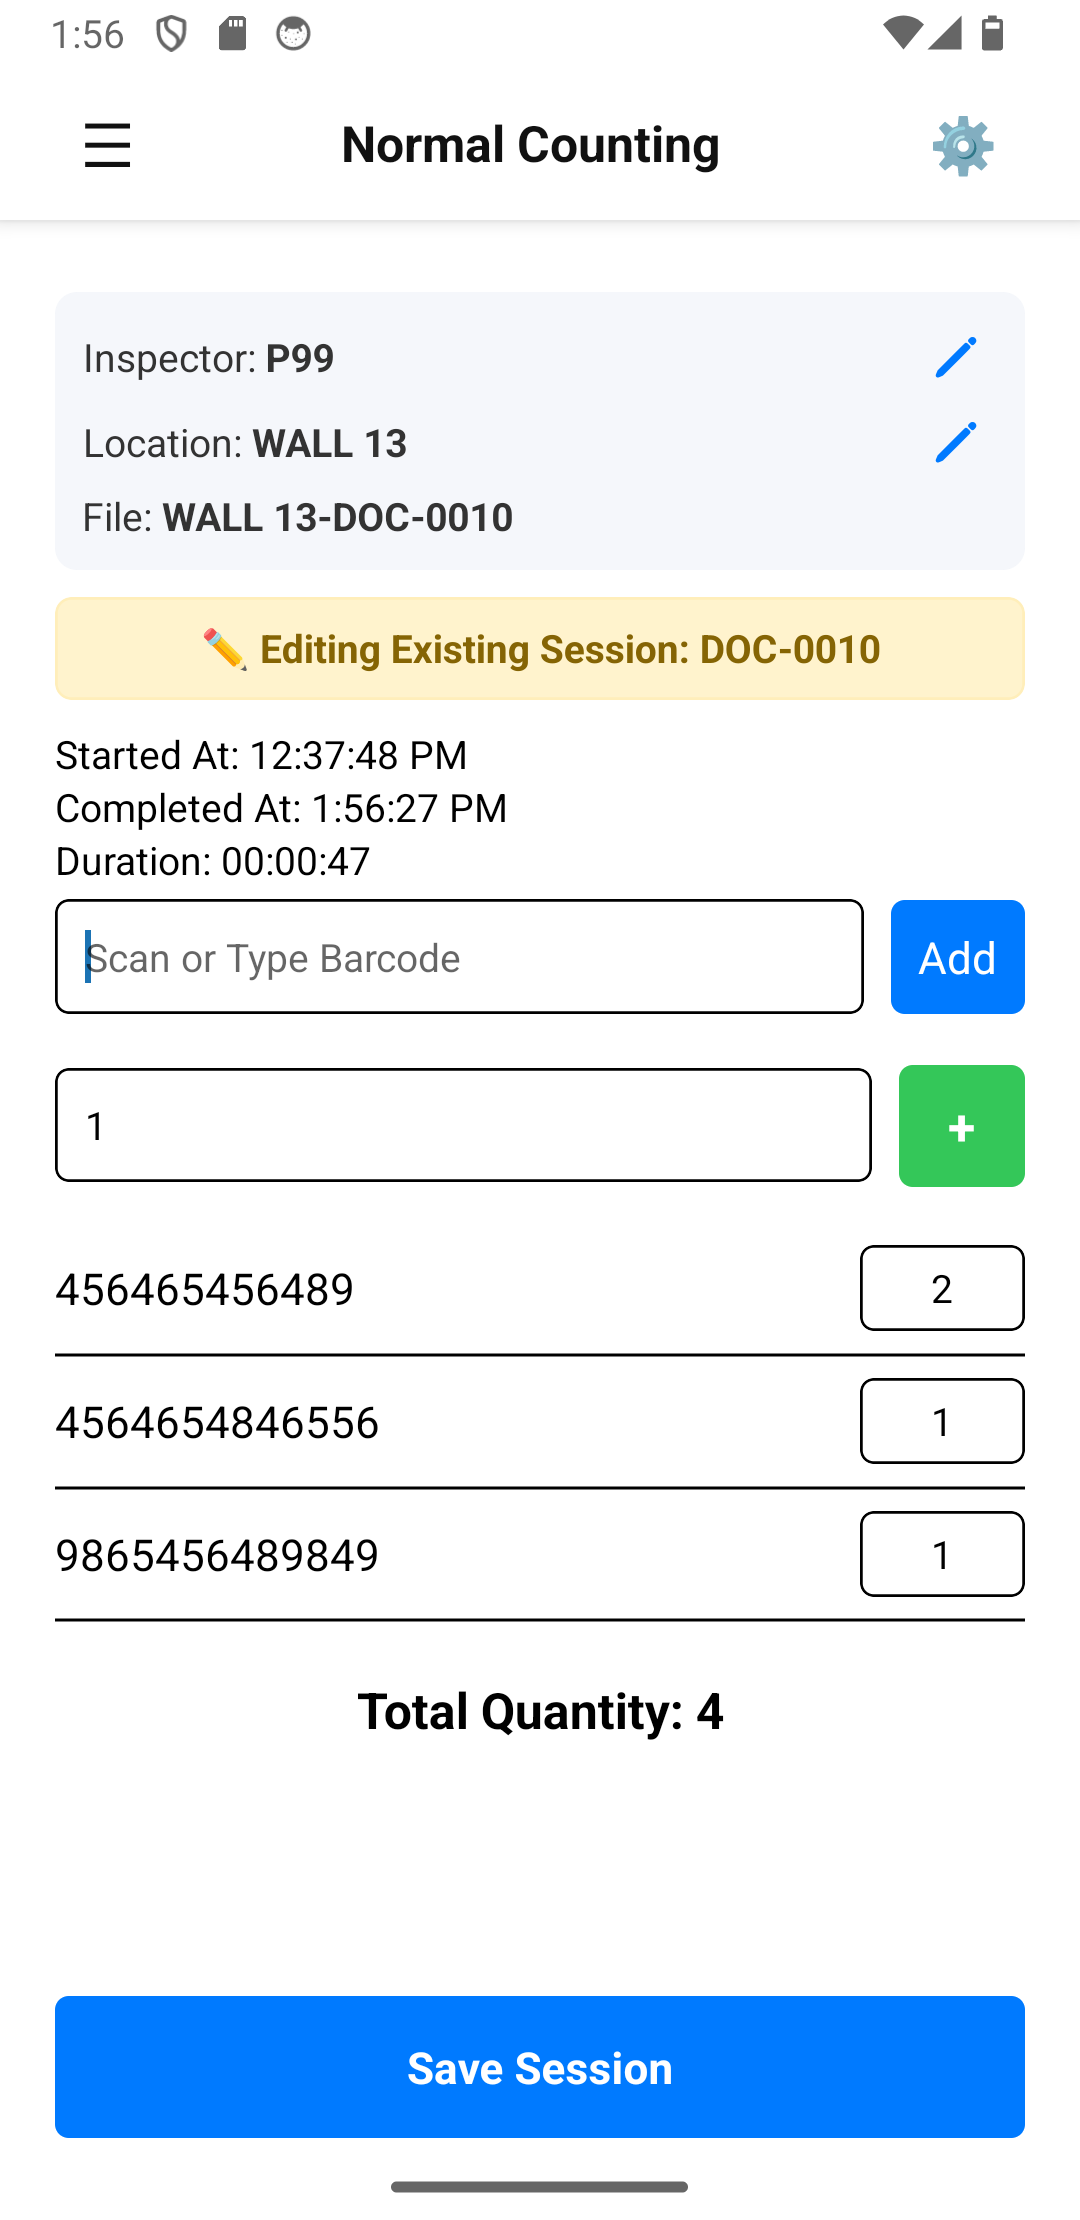Edit quantity box for barcode 4564654846556

coord(942,1421)
